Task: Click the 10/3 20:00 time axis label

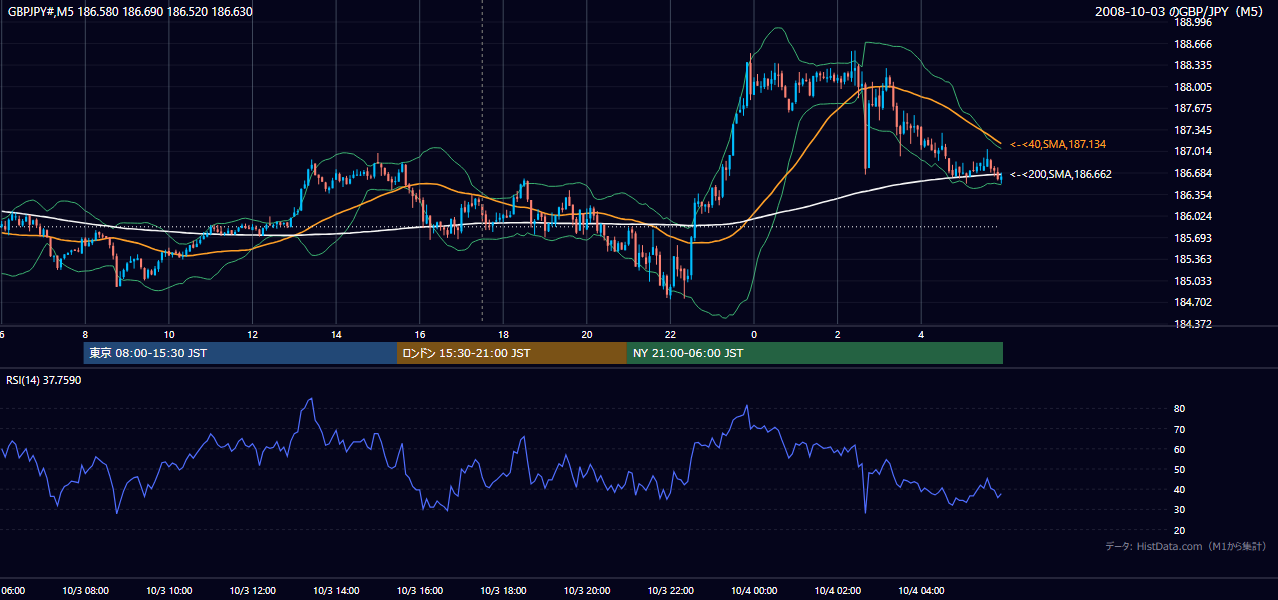Action: point(587,591)
